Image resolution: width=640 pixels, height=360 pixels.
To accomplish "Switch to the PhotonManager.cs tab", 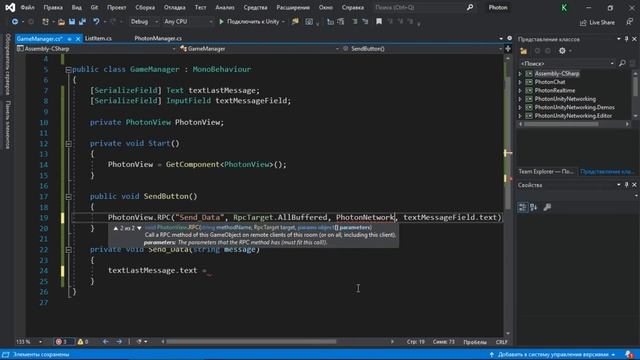I will [x=158, y=38].
